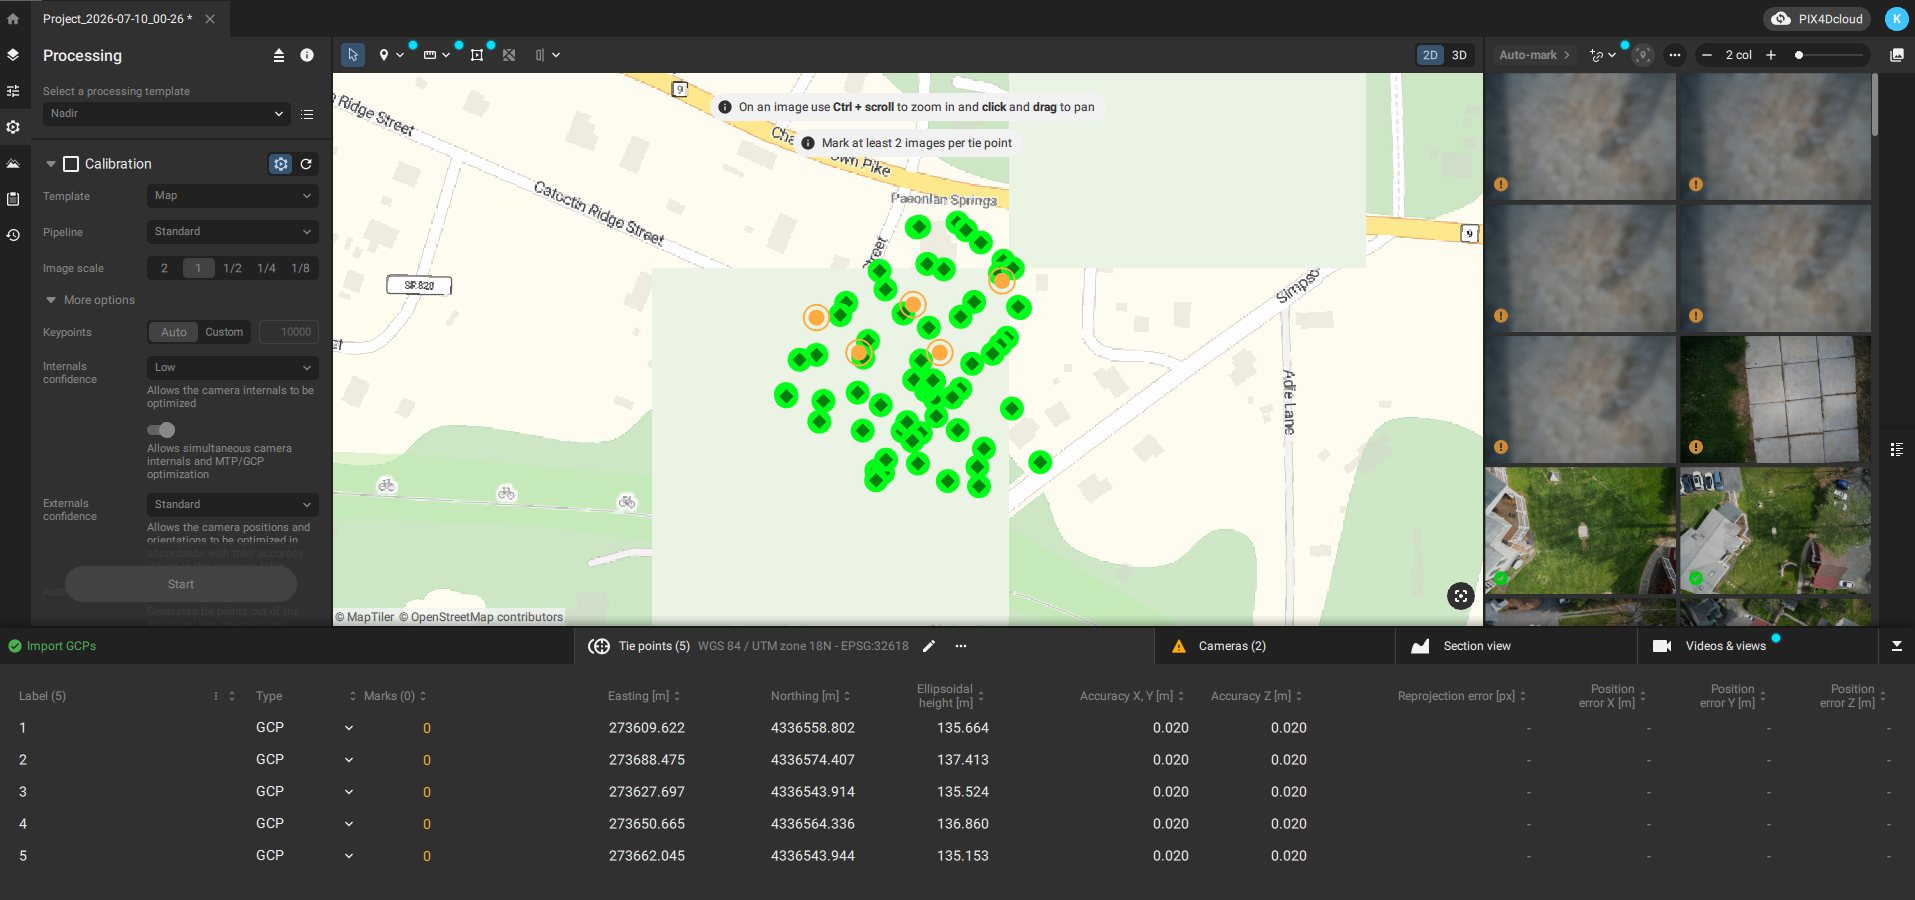Click the home icon in title bar
1915x900 pixels.
click(13, 19)
